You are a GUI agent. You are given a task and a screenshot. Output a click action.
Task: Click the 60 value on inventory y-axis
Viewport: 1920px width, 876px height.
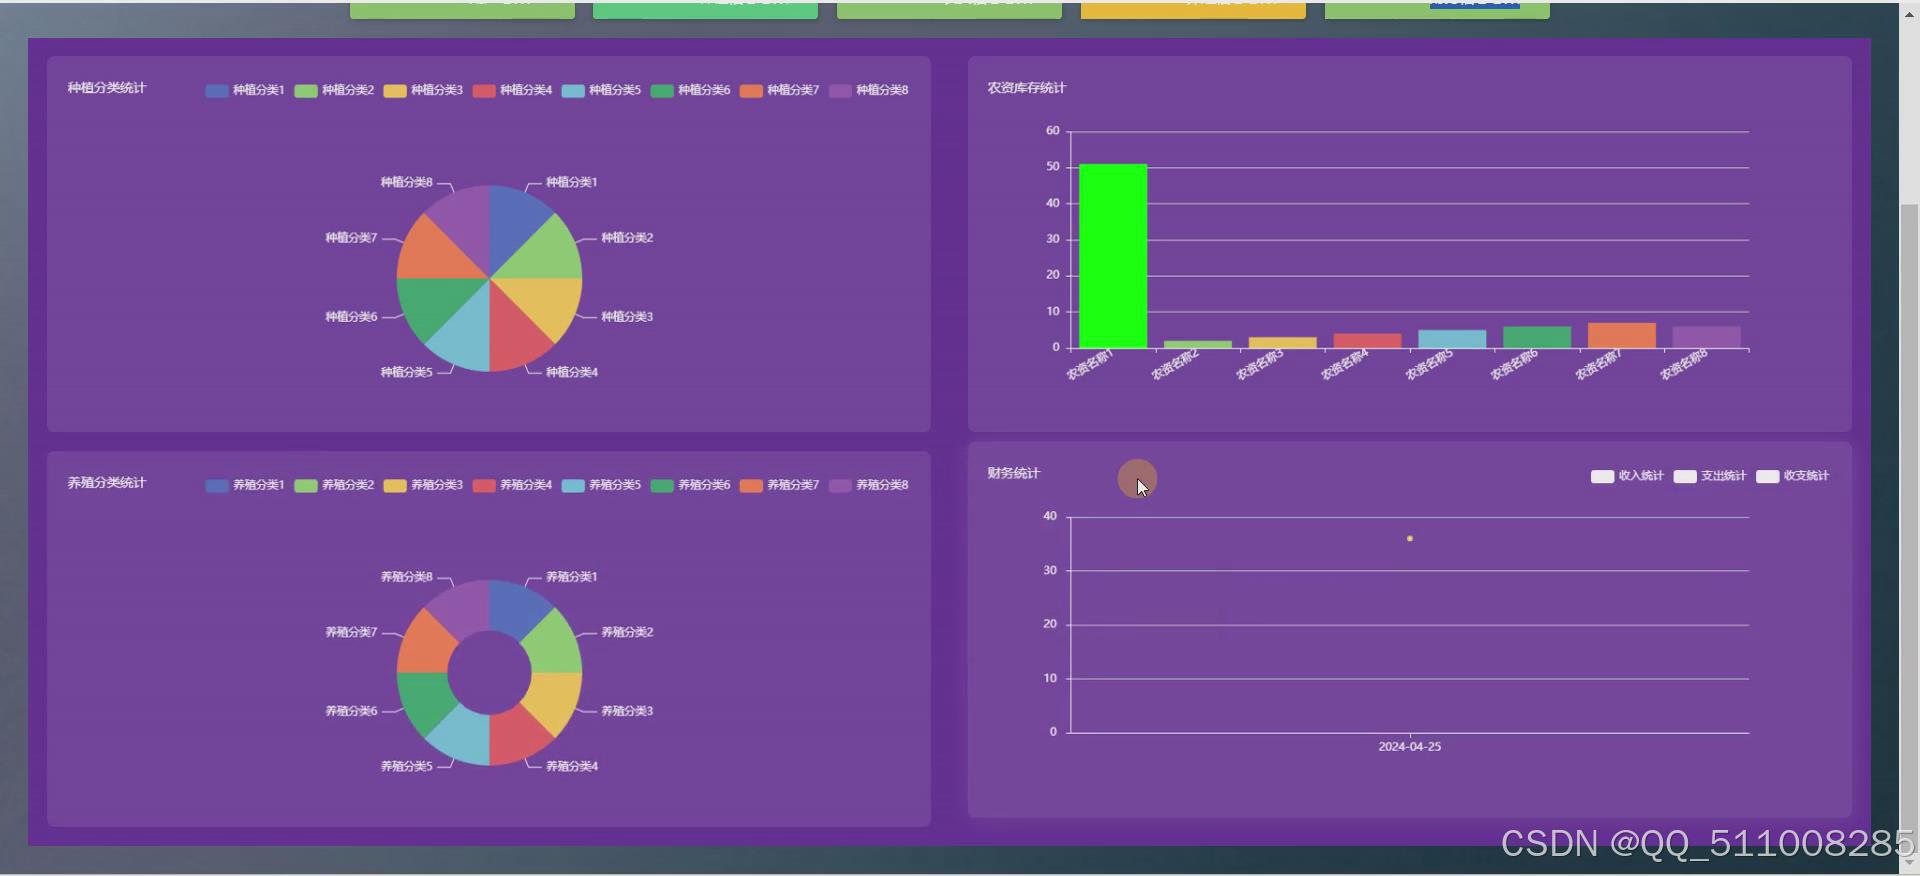1053,131
